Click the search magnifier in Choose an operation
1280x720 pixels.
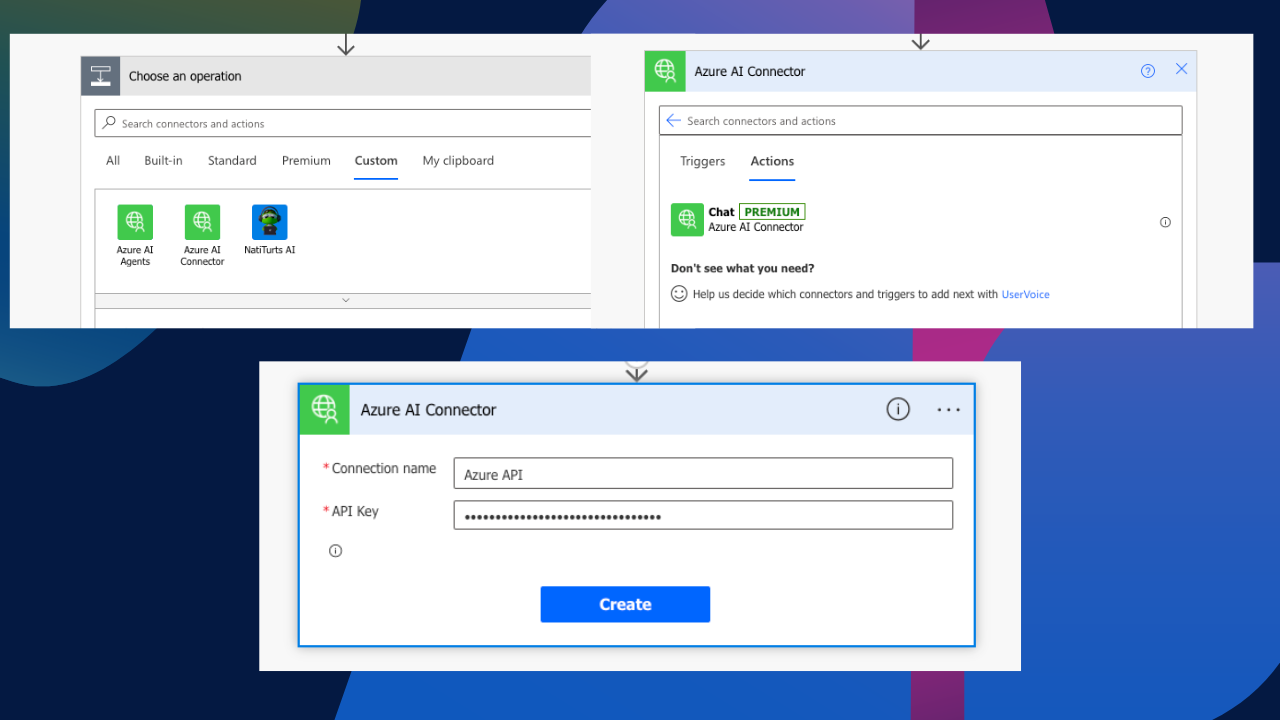pos(109,123)
